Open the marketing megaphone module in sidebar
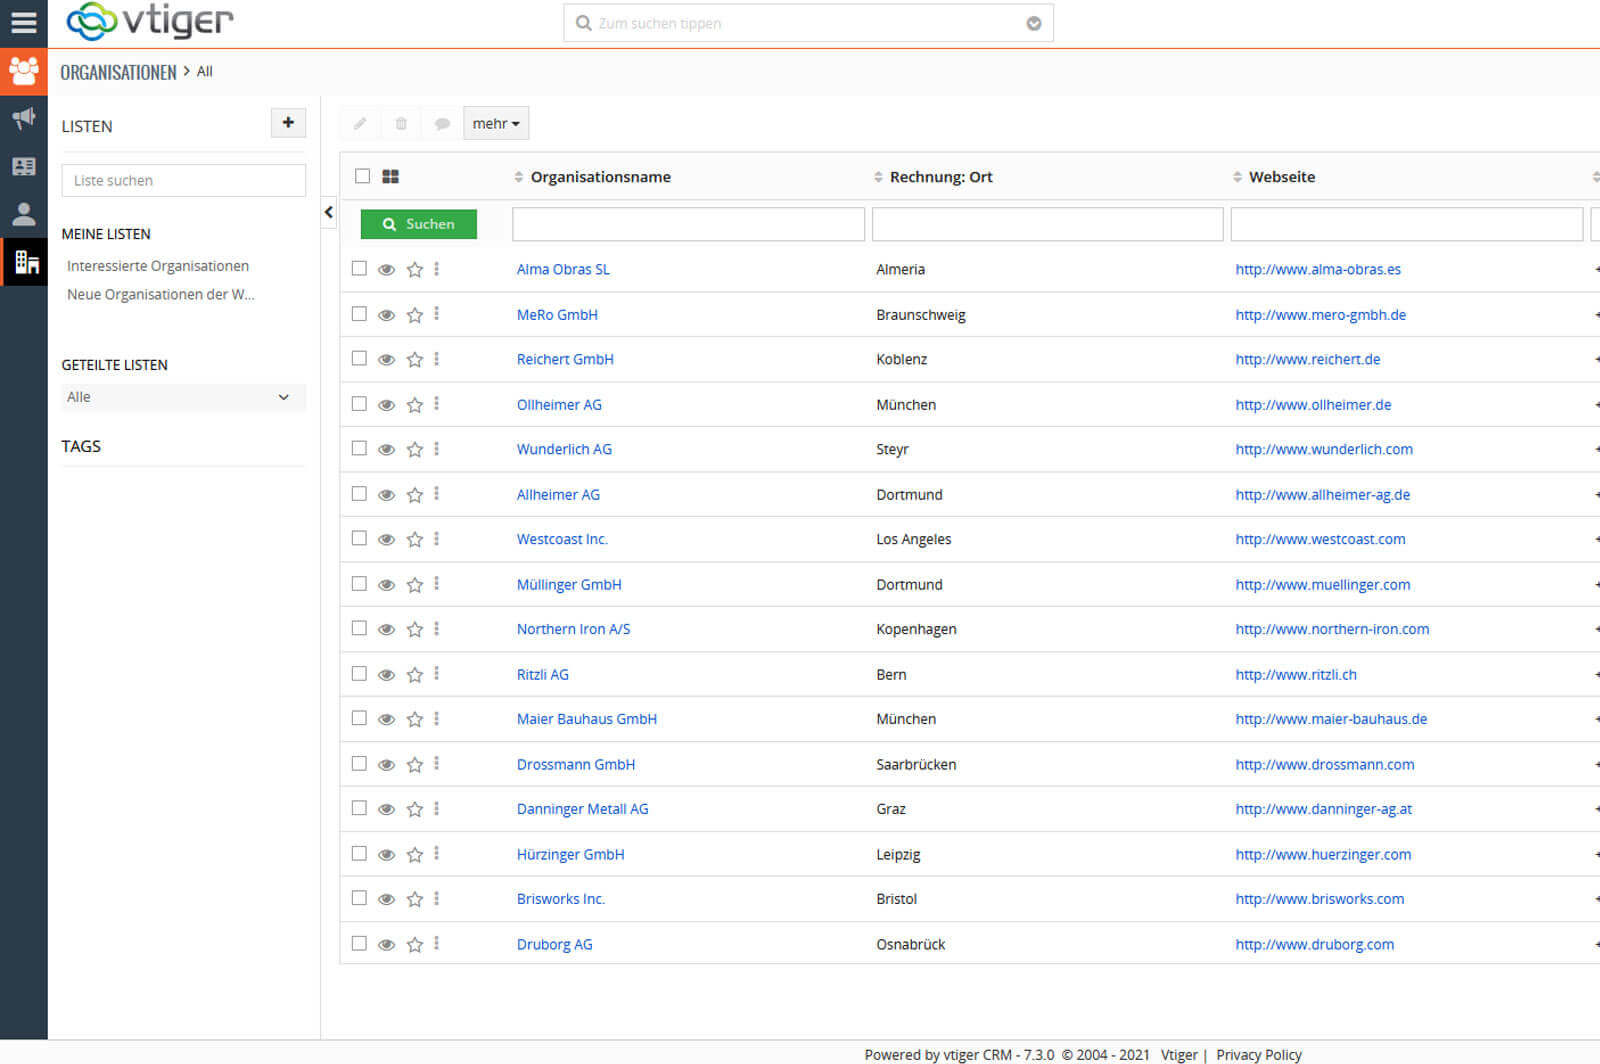Image resolution: width=1600 pixels, height=1064 pixels. 23,118
